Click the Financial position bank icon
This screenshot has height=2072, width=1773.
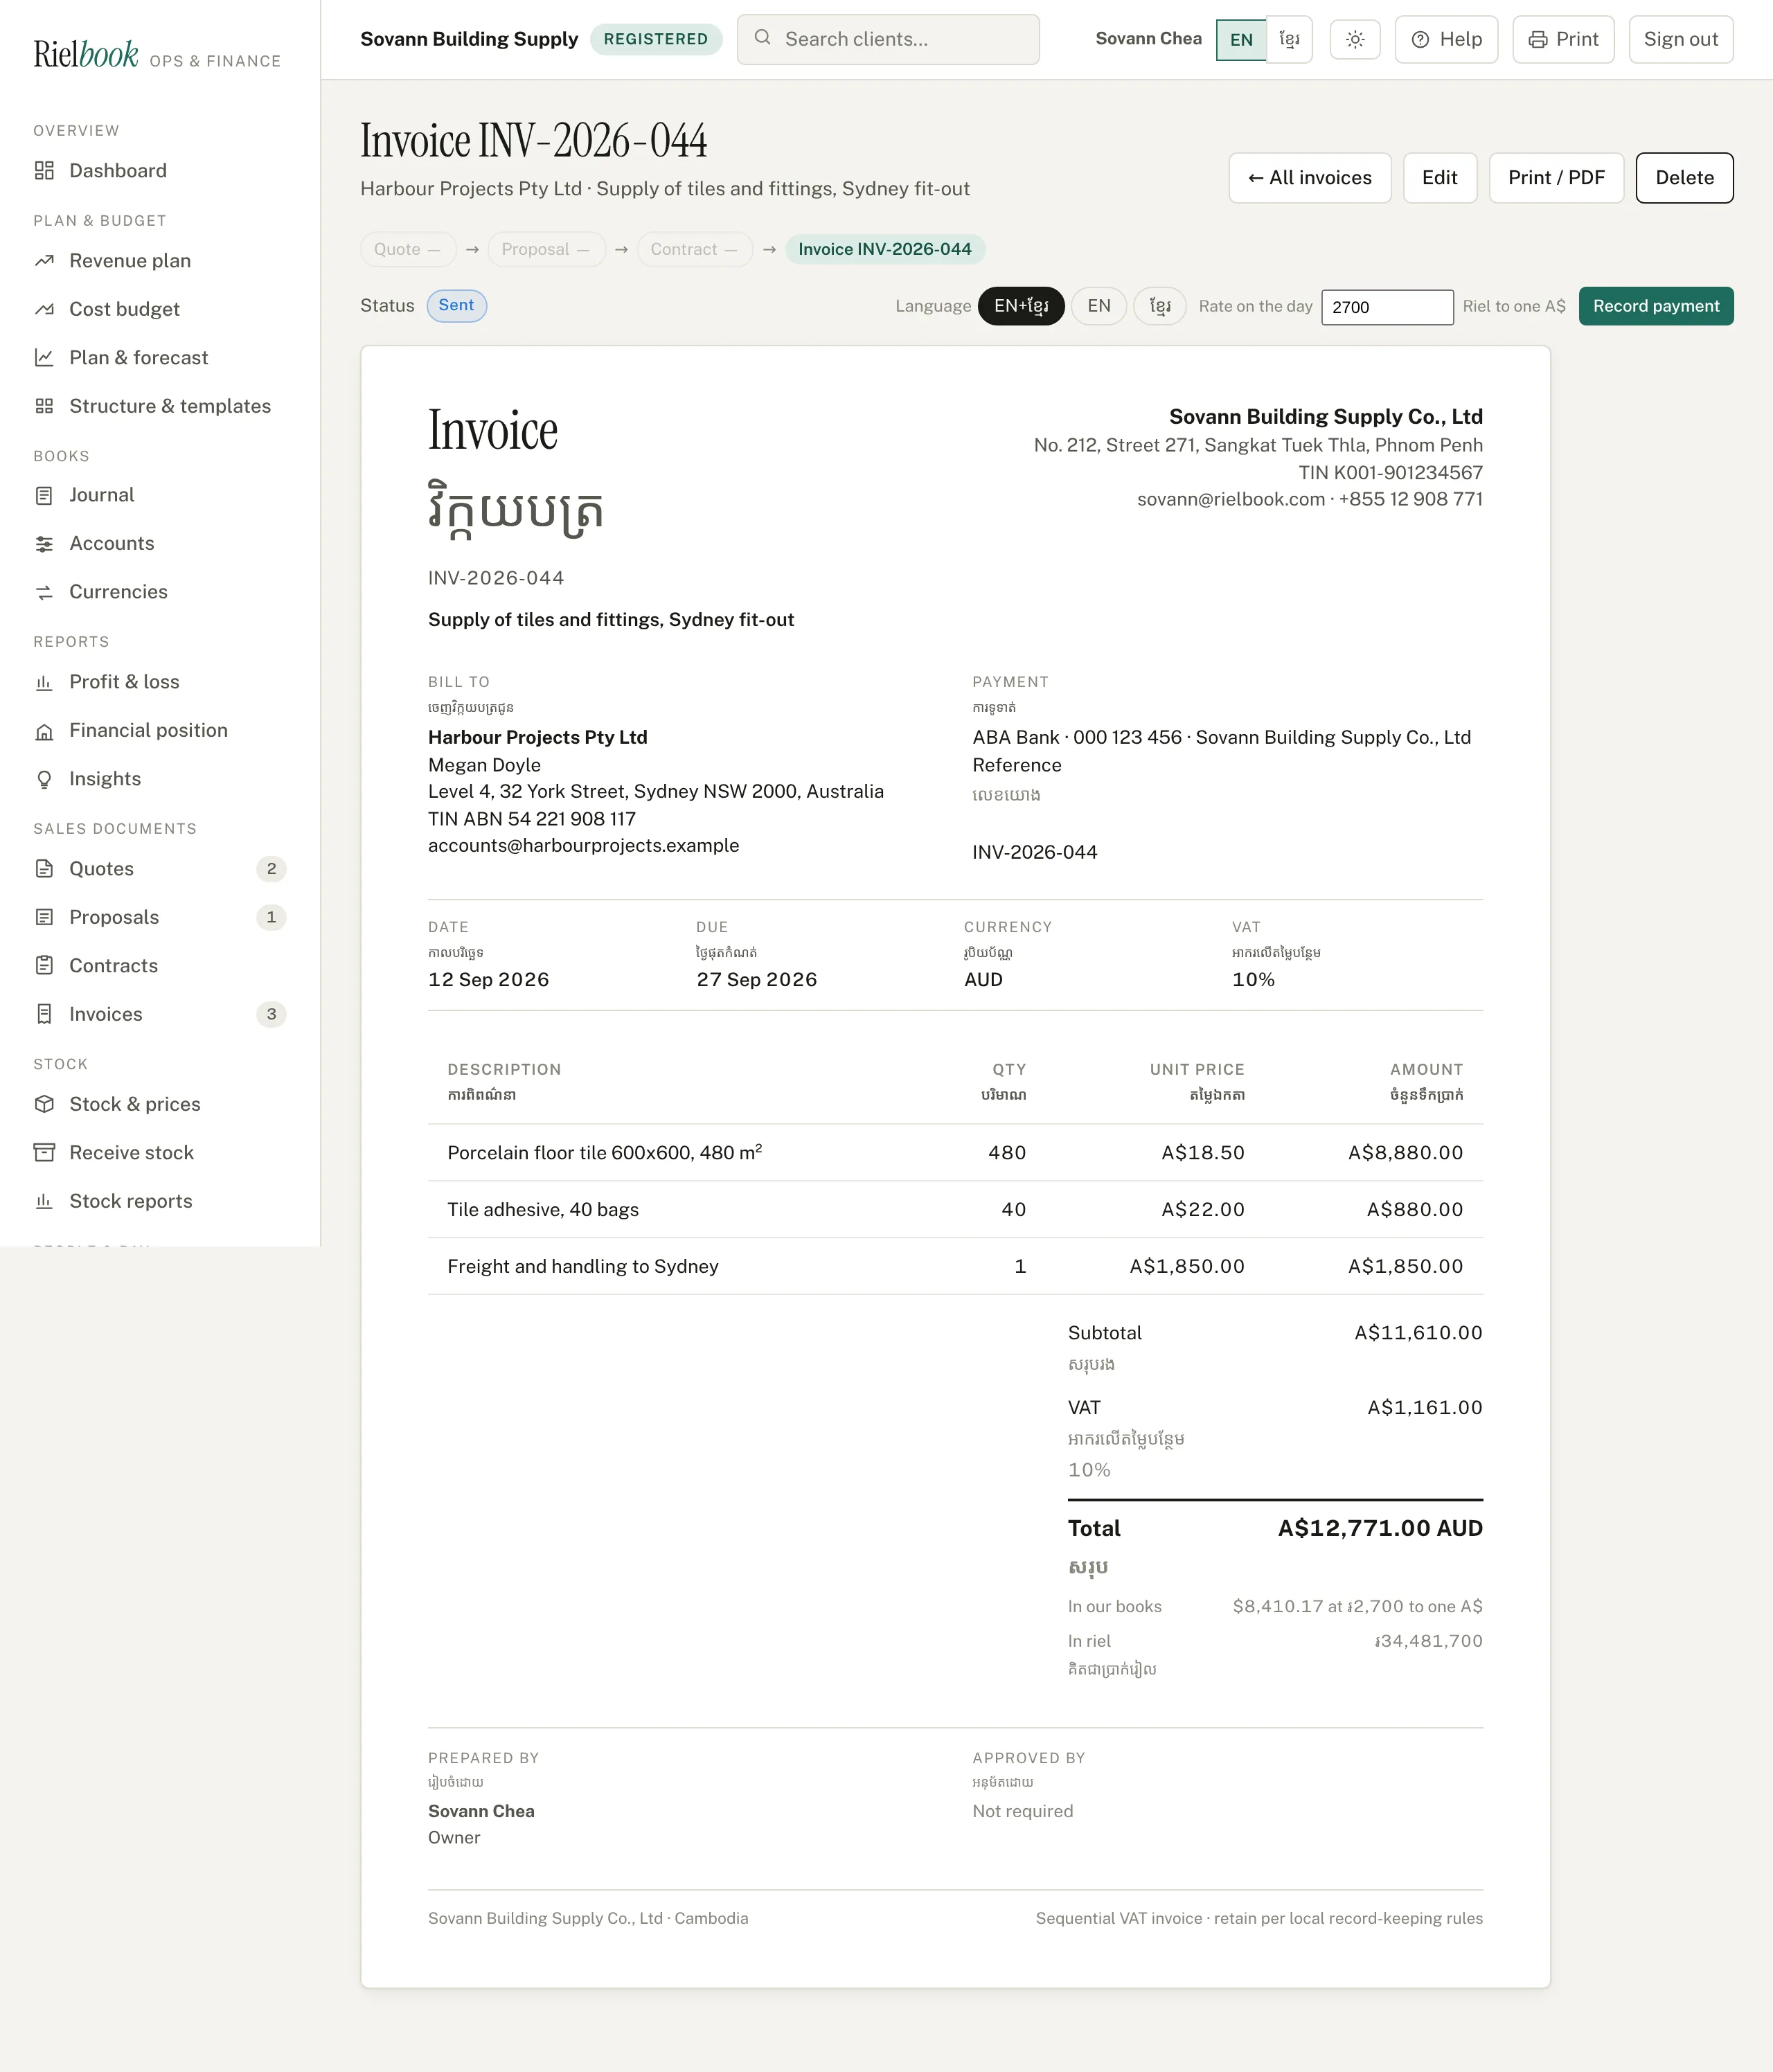(44, 731)
